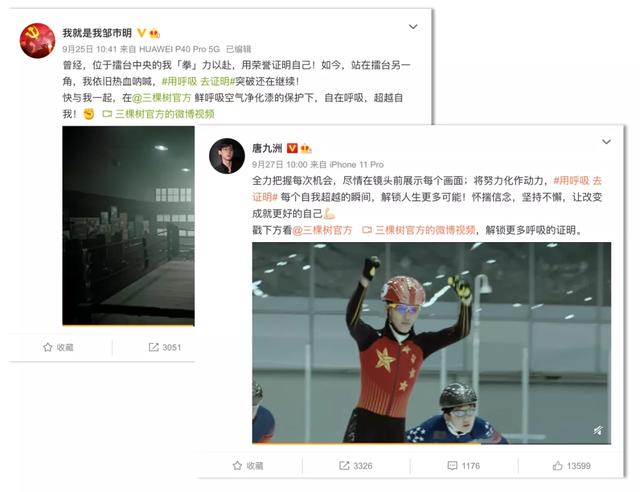The width and height of the screenshot is (640, 492).
Task: Open green hashtag #用呼吸 去证明# link
Action: click(198, 81)
